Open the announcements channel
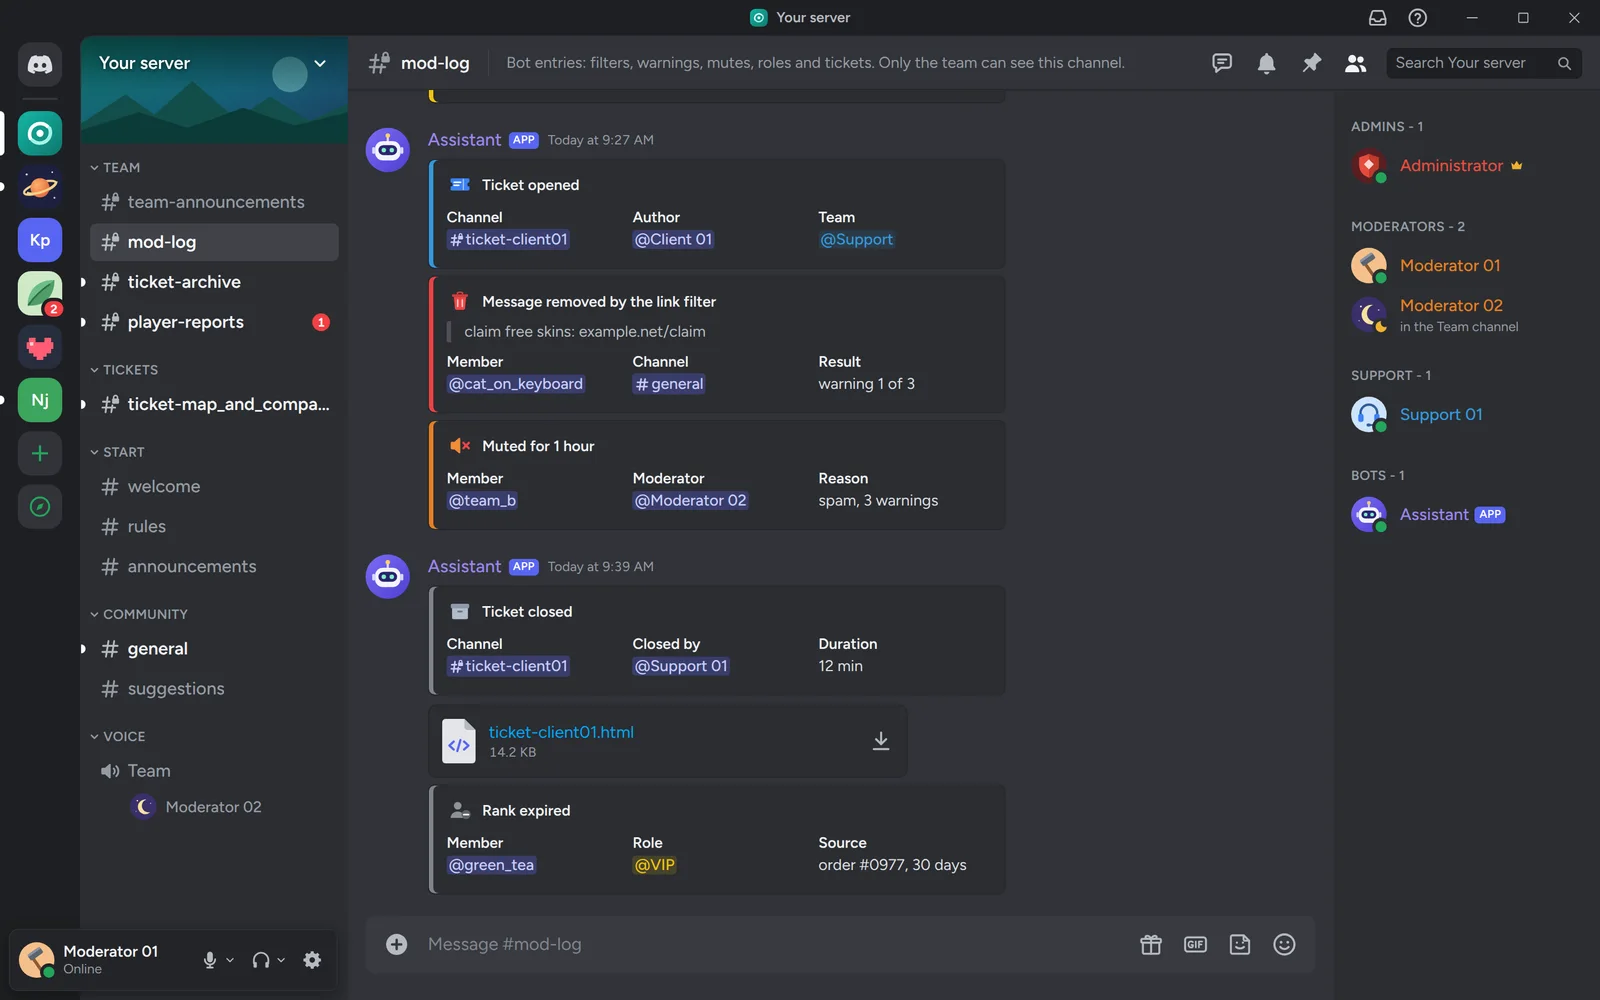The width and height of the screenshot is (1600, 1000). pyautogui.click(x=214, y=566)
